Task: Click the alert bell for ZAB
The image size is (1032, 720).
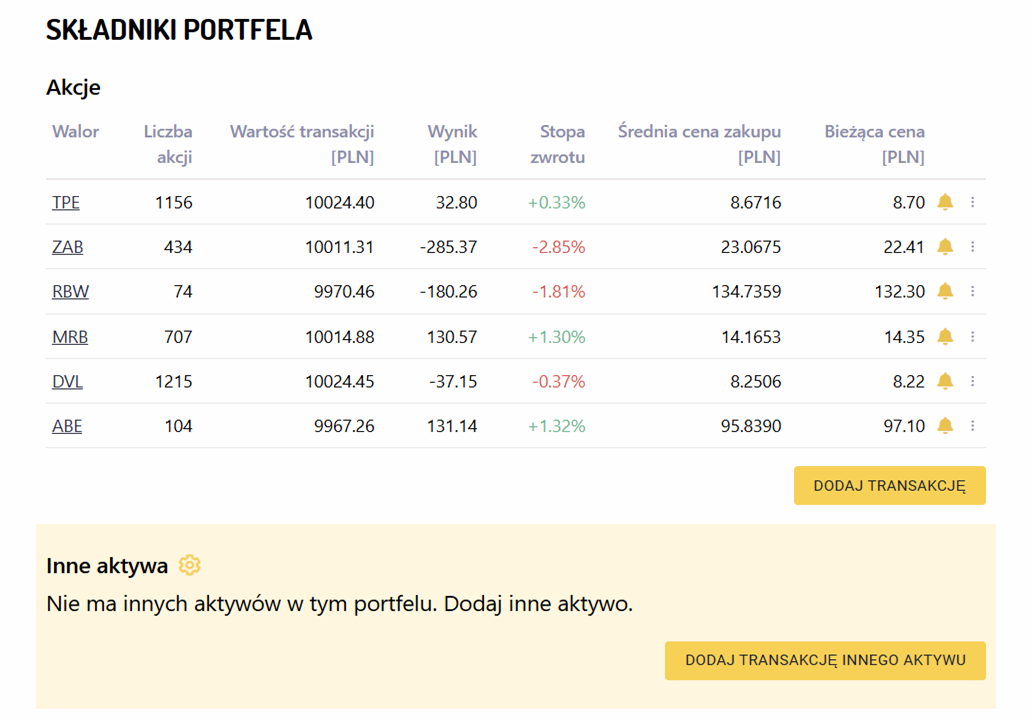Action: 945,247
